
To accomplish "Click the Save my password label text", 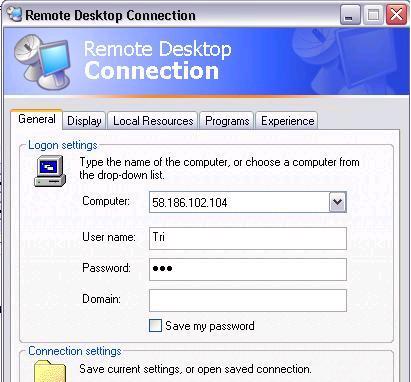I will (210, 326).
